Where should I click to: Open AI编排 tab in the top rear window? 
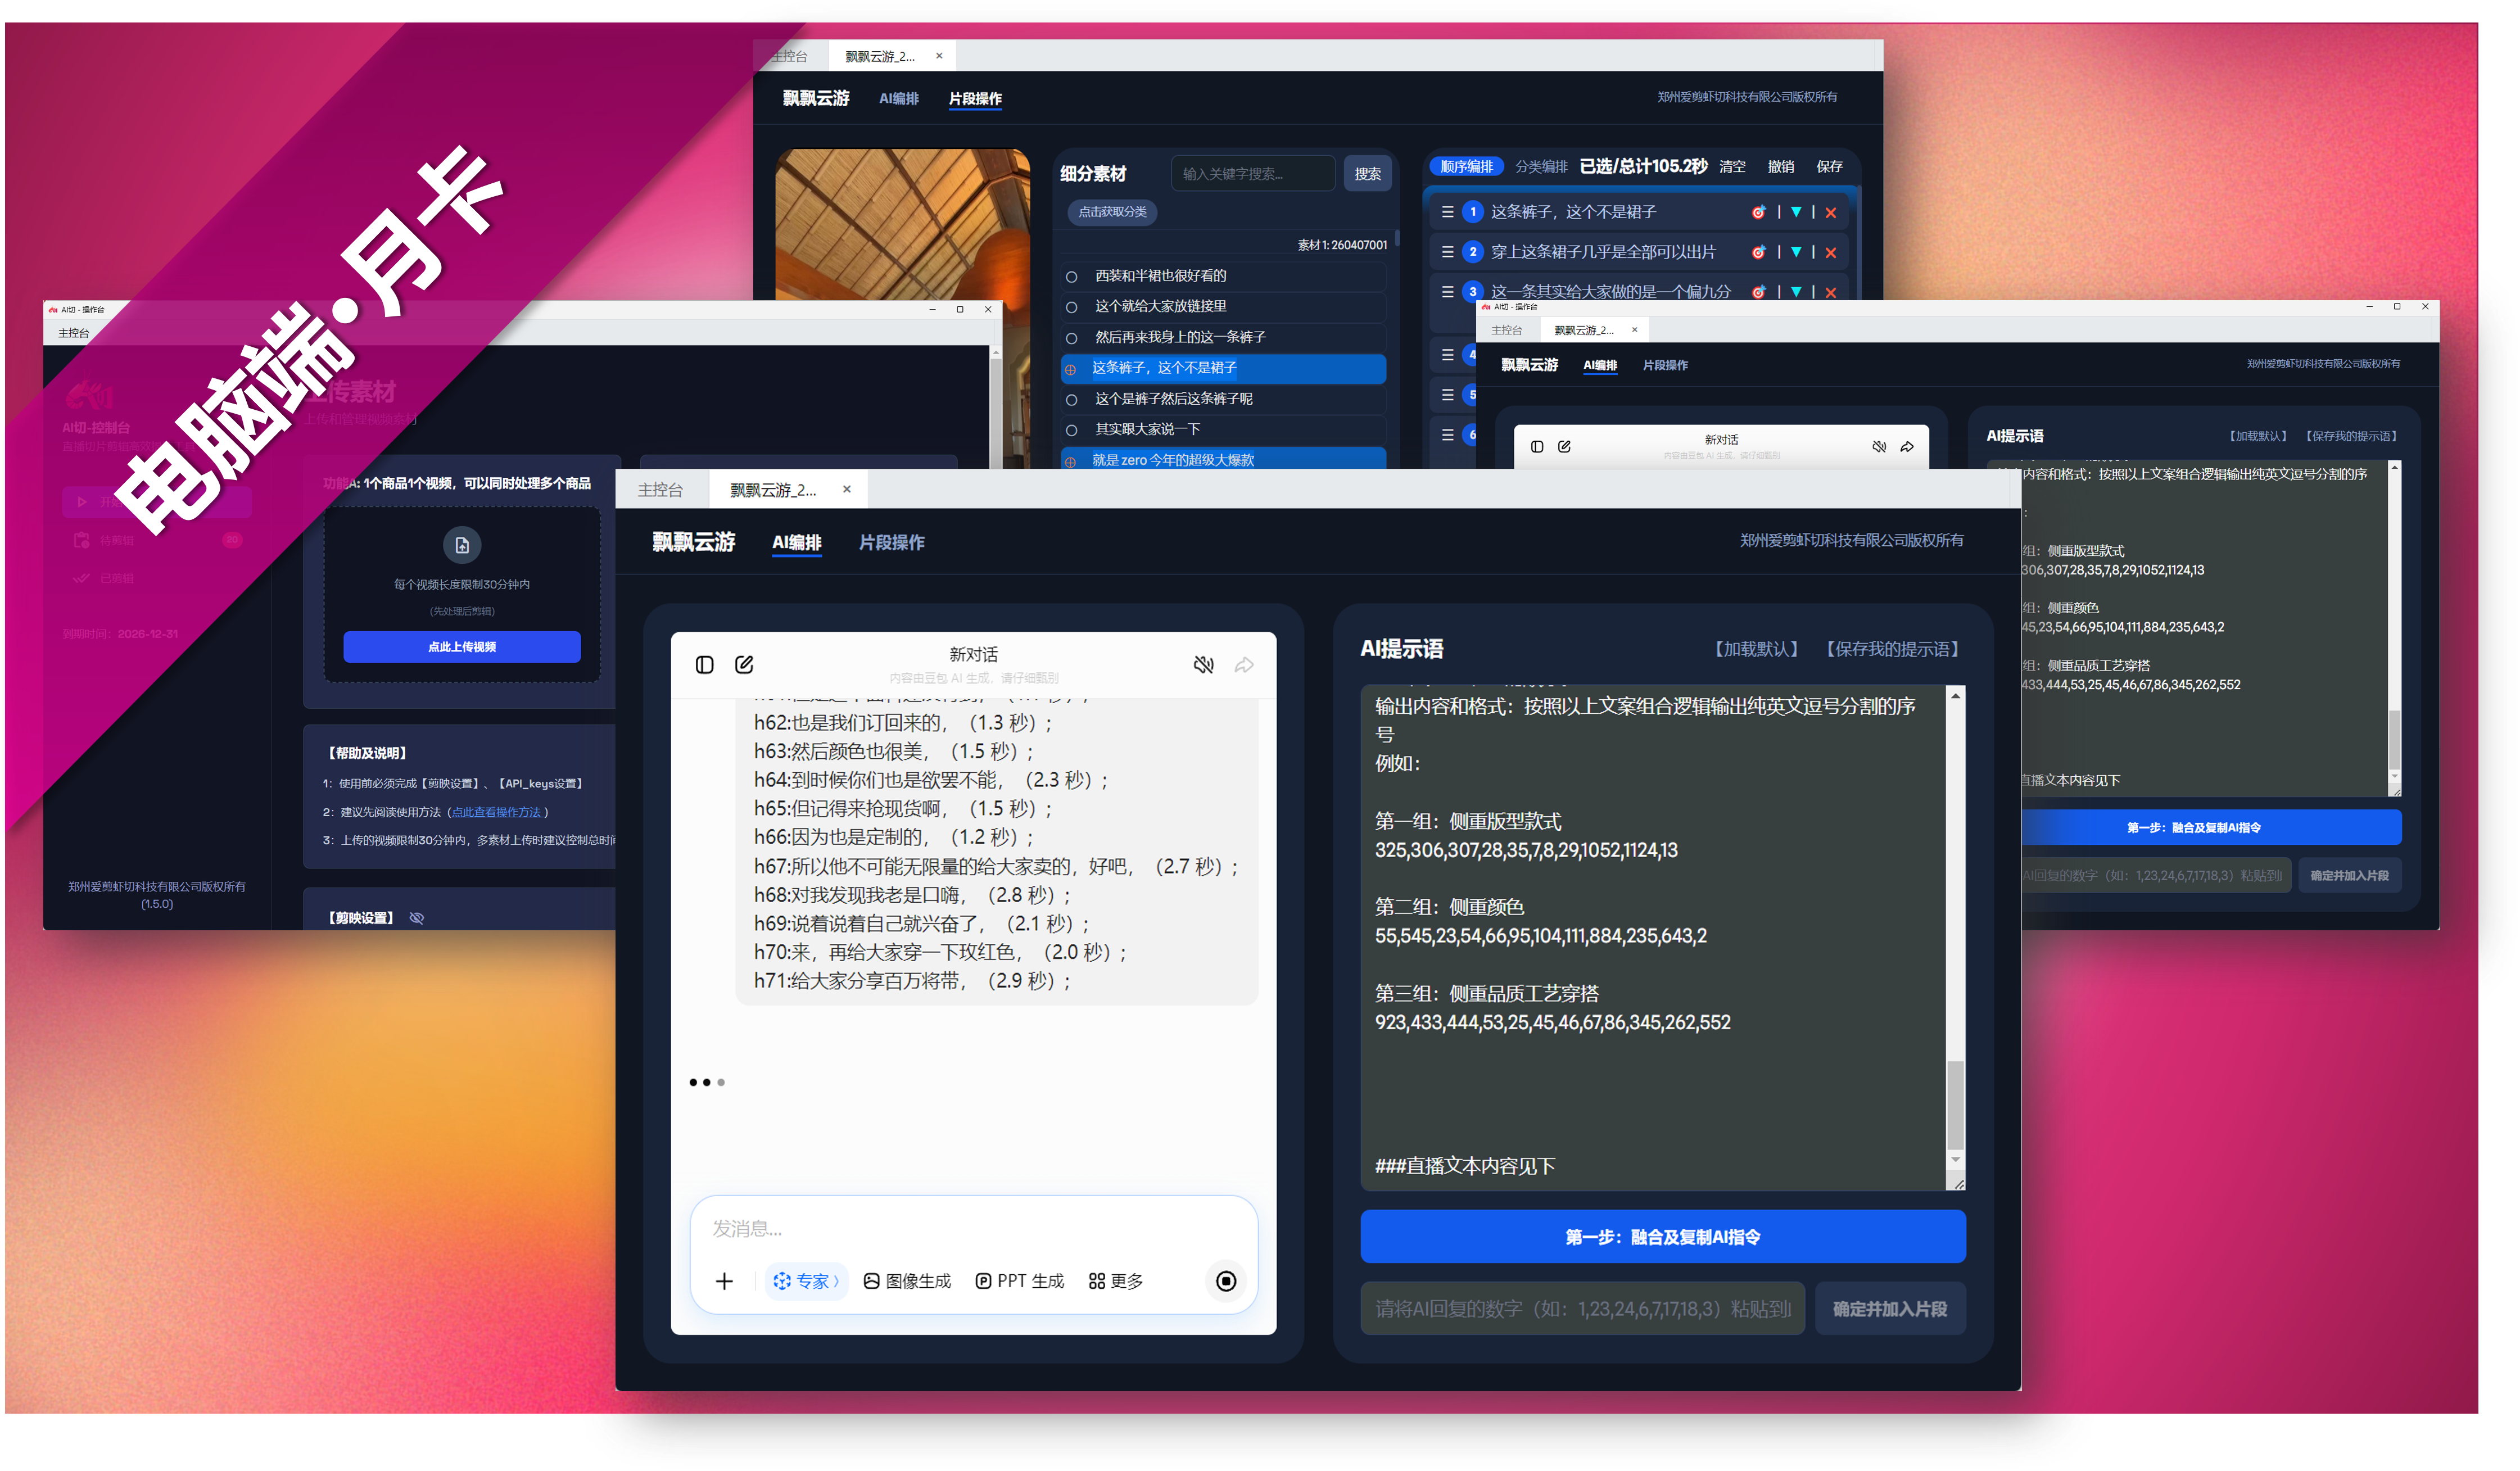click(898, 98)
